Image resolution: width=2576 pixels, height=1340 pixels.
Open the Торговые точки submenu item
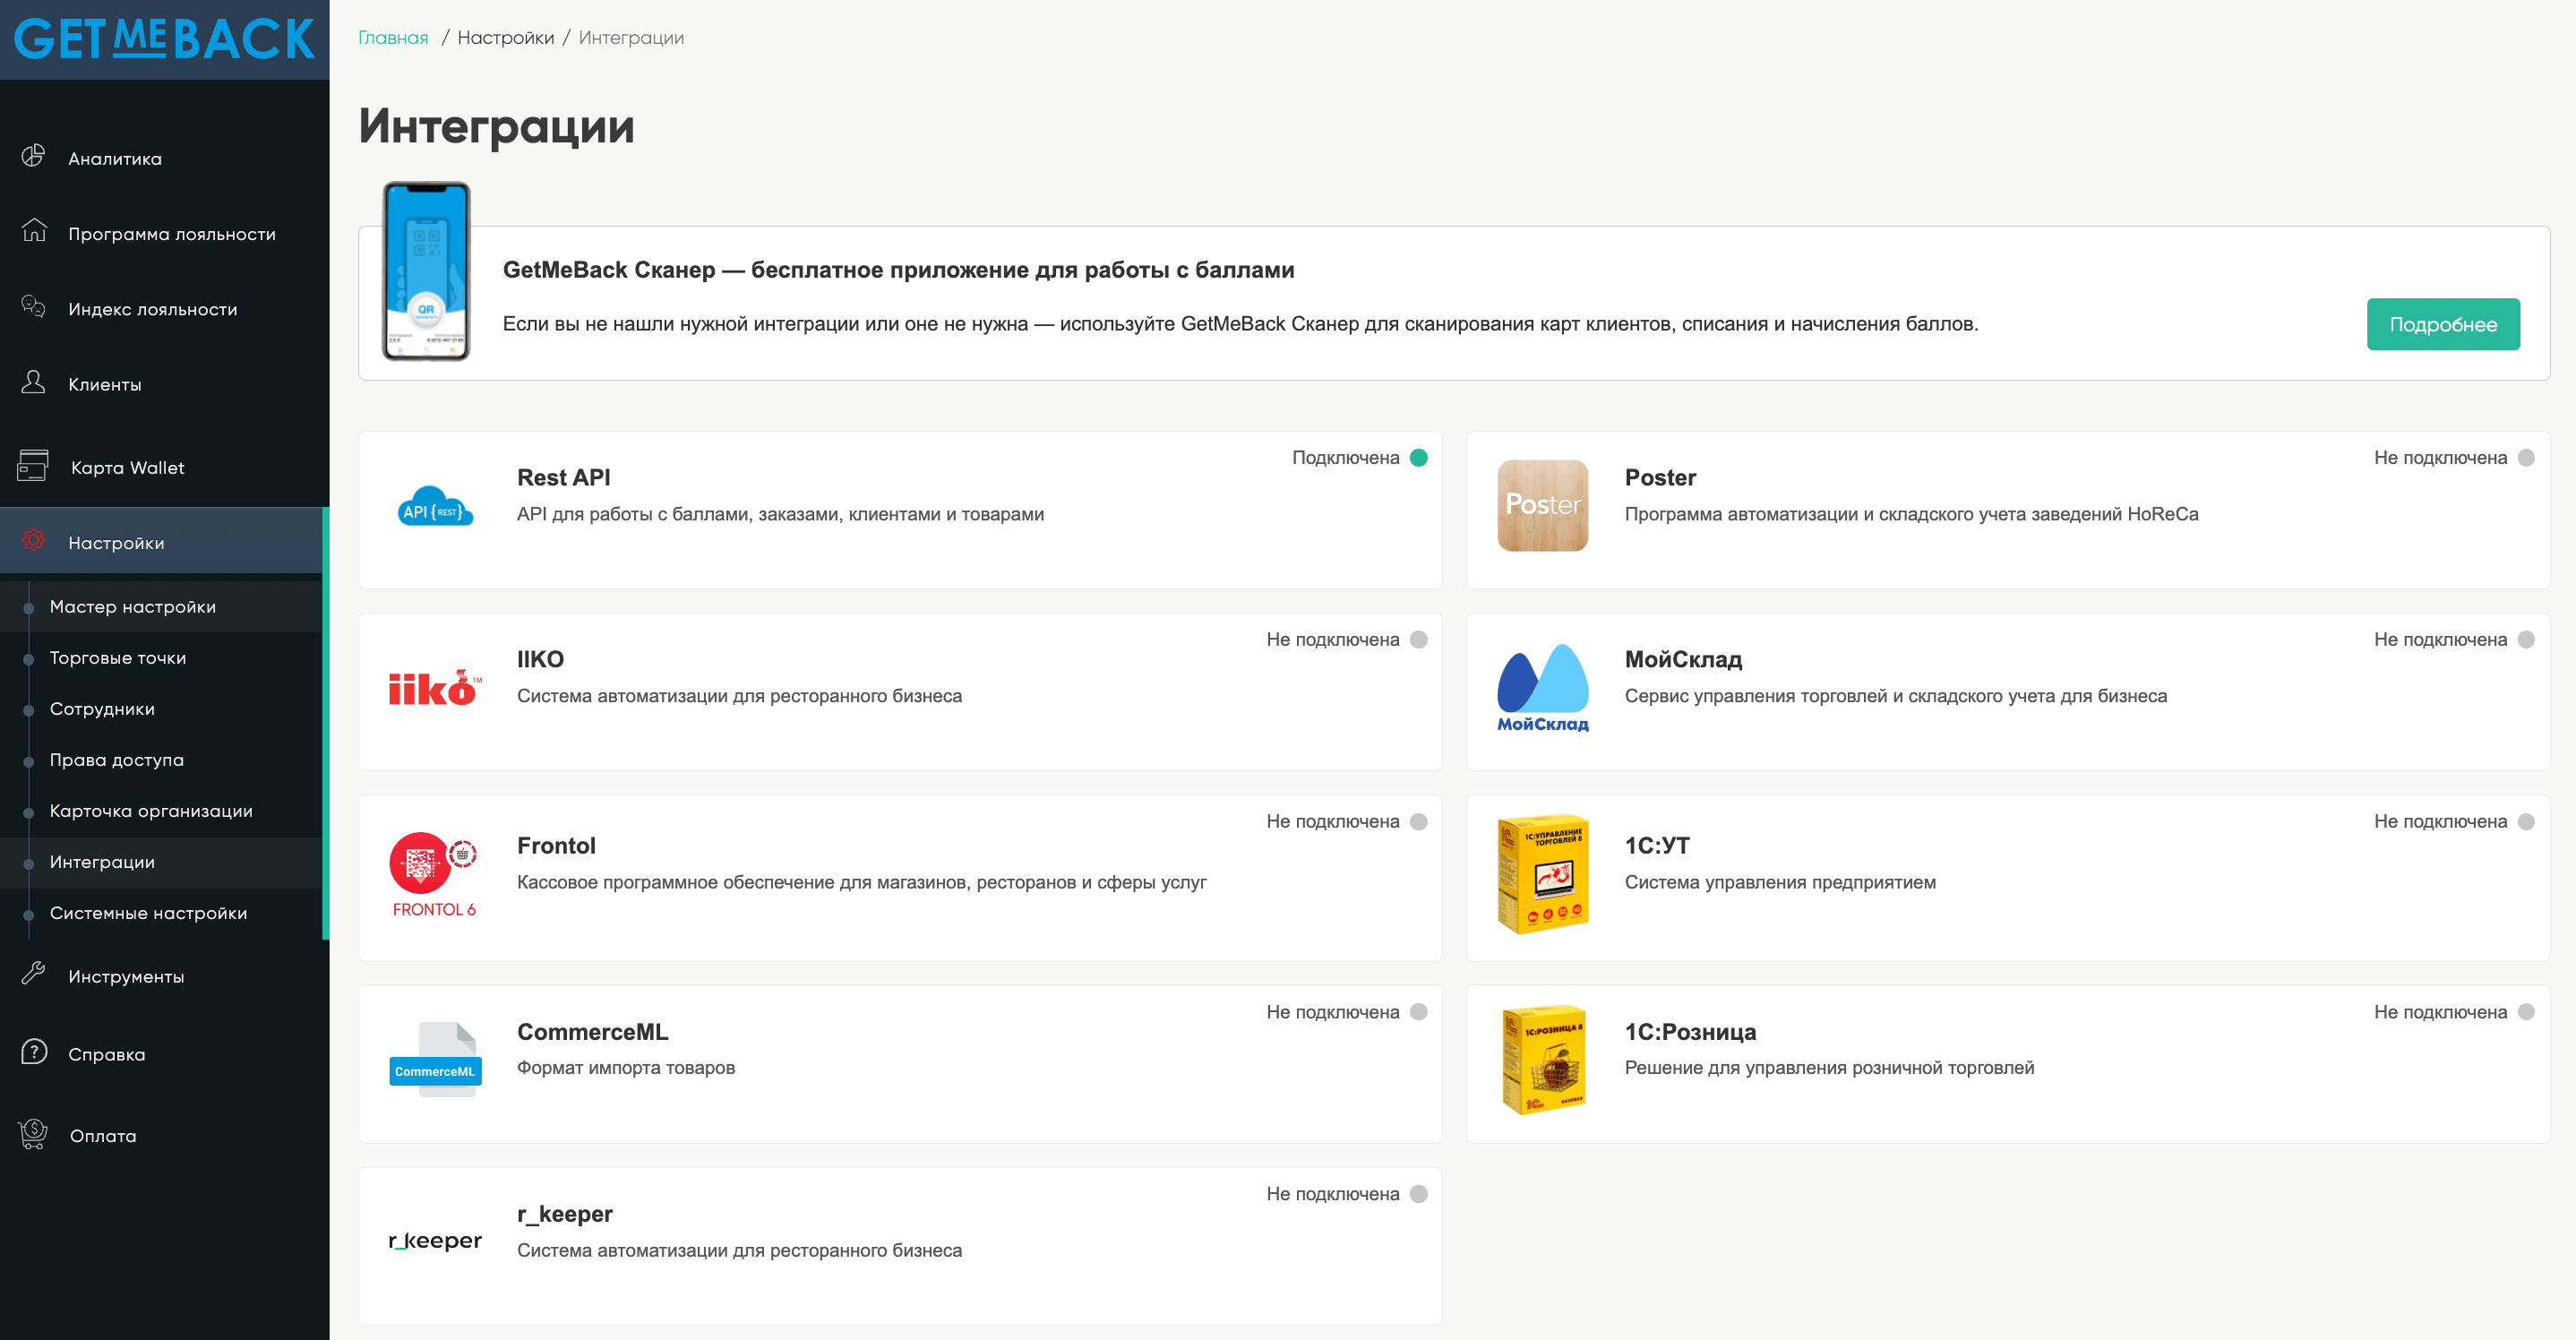coord(118,658)
